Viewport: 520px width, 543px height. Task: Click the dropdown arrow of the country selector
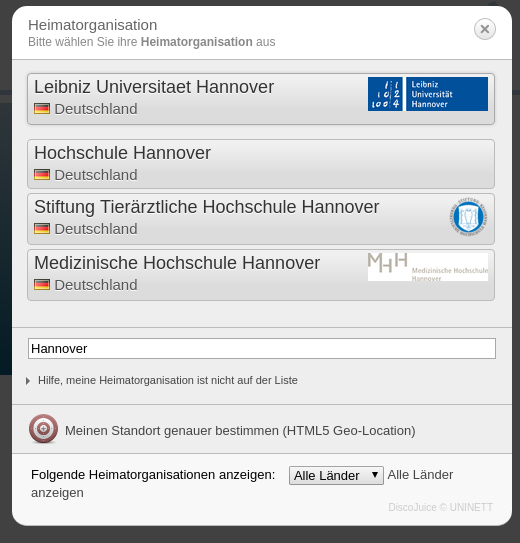tap(375, 475)
